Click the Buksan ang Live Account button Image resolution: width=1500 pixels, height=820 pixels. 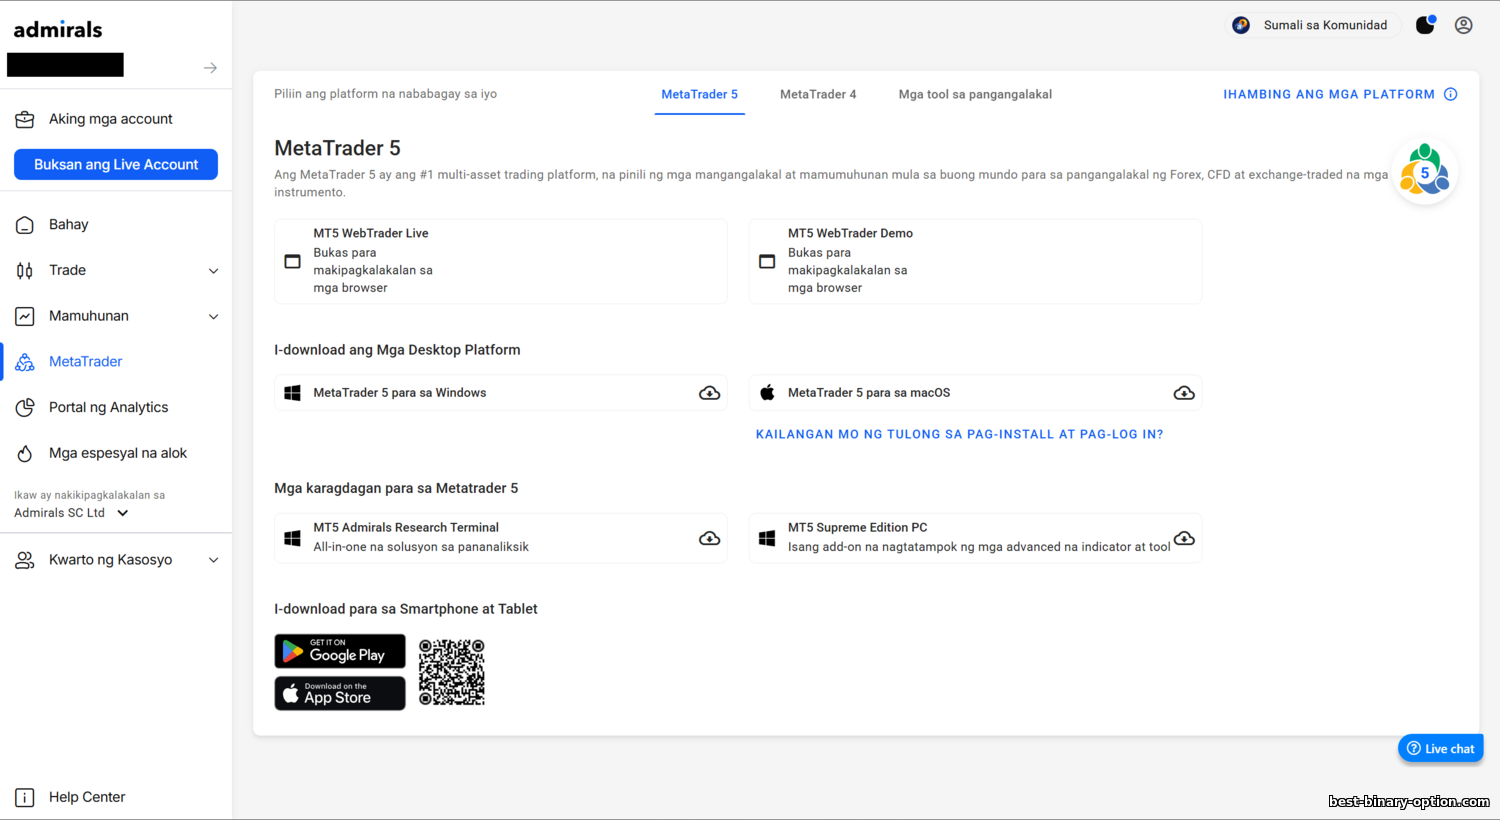click(x=116, y=164)
